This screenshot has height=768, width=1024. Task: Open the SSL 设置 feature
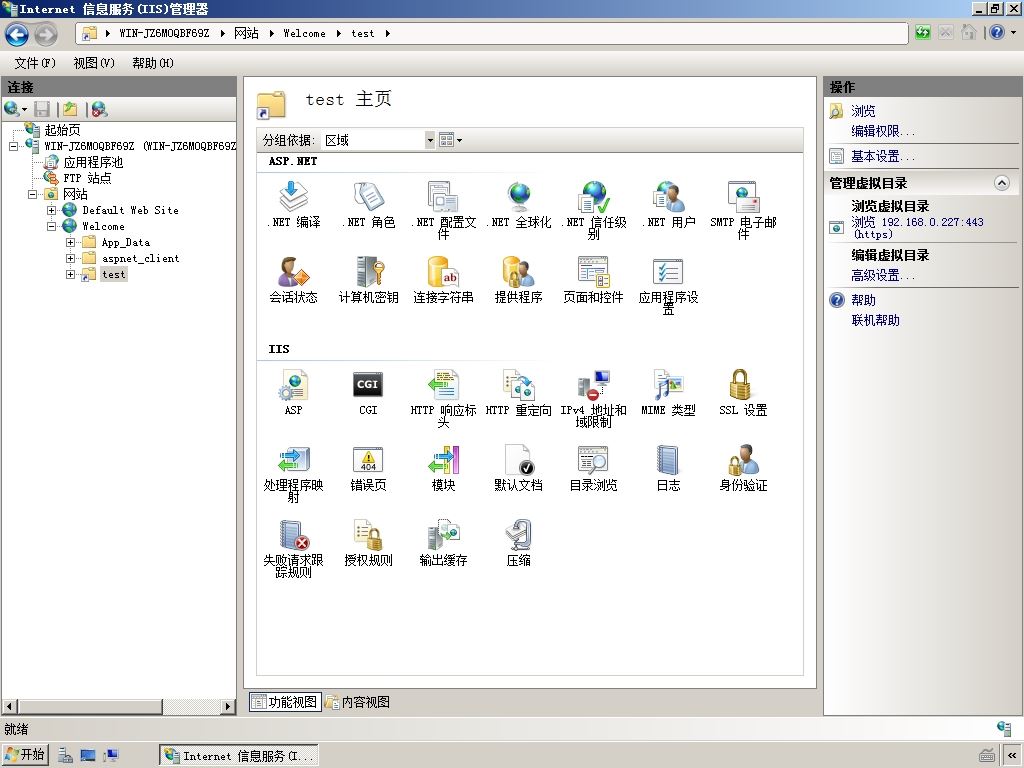click(x=743, y=392)
